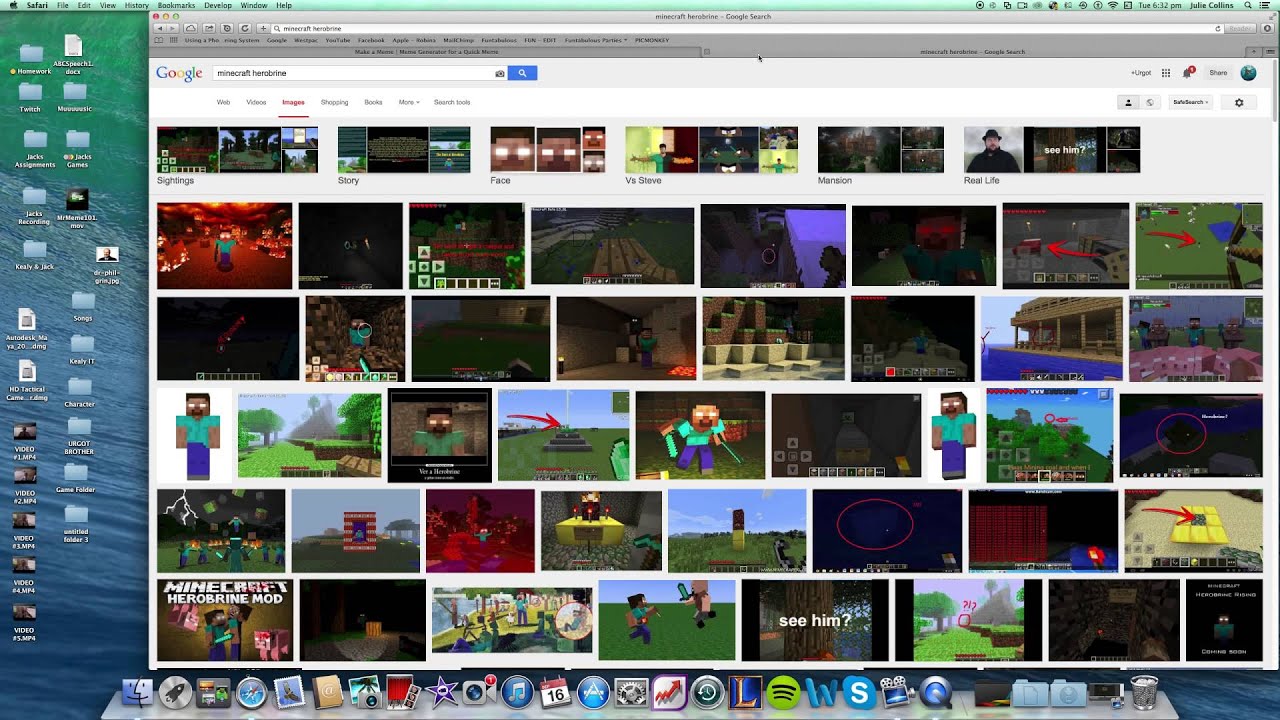Open Safari compass icon in the Dock
The height and width of the screenshot is (720, 1280).
coord(251,692)
